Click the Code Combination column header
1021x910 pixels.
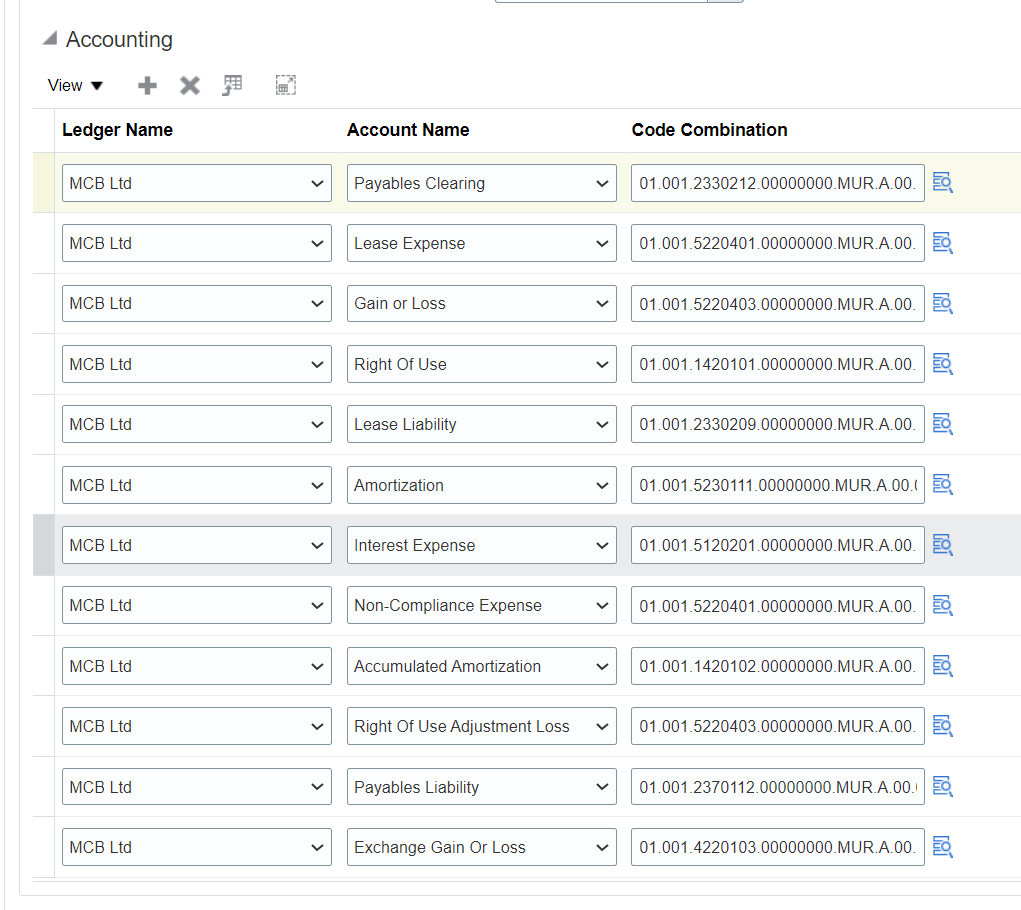click(709, 130)
